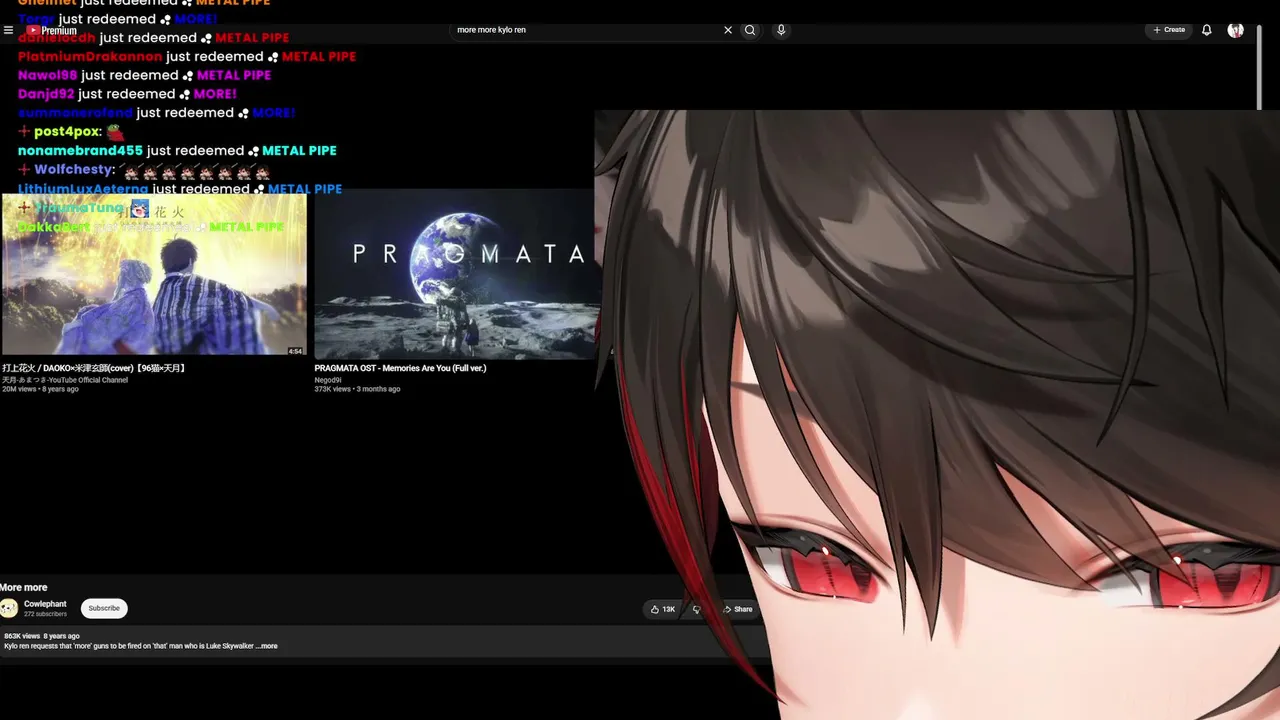Viewport: 1280px width, 720px height.
Task: Open the PRAGMATA video thumbnail
Action: pos(457,275)
